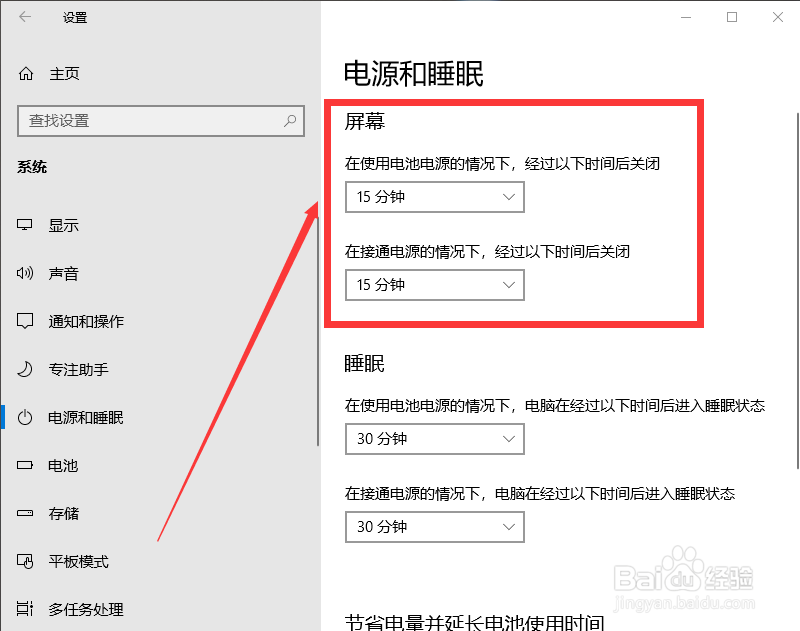
Task: Close the 设置 window
Action: [778, 17]
